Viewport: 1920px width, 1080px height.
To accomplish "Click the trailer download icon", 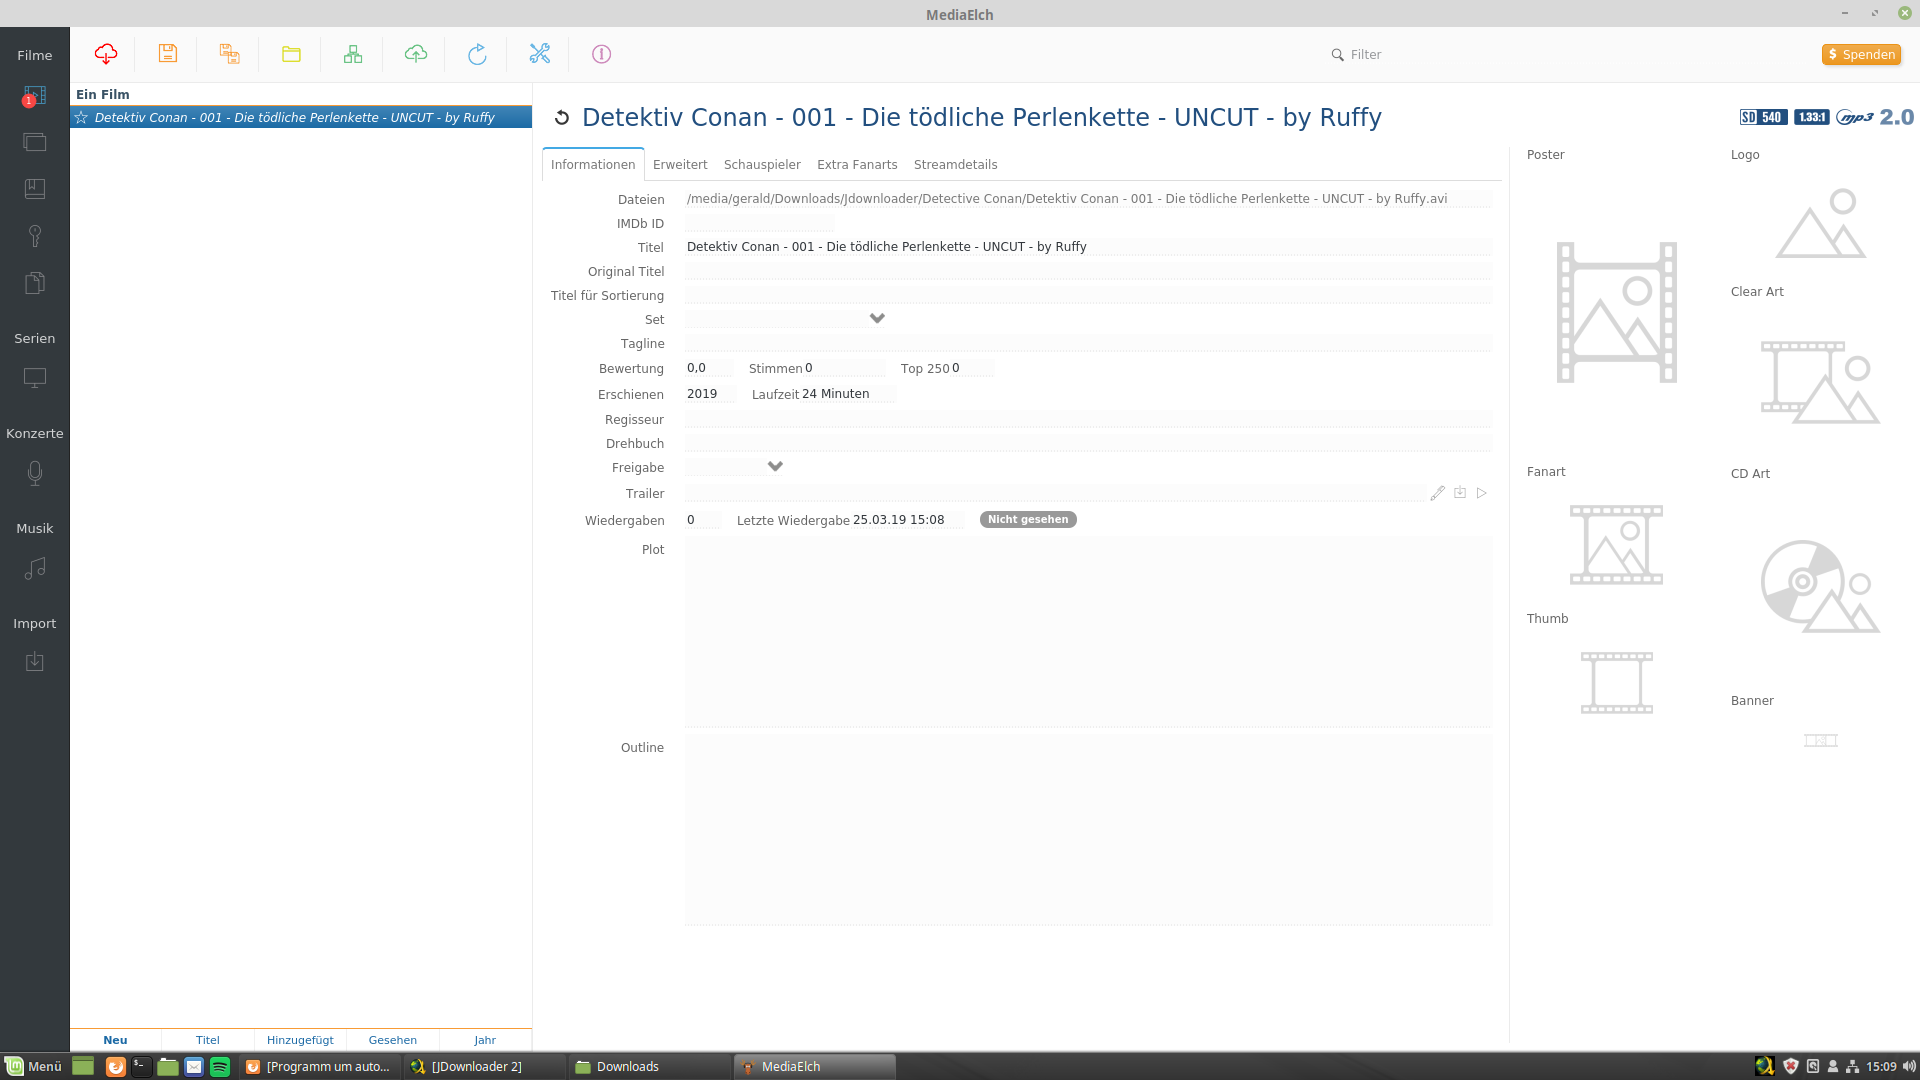I will (1460, 493).
